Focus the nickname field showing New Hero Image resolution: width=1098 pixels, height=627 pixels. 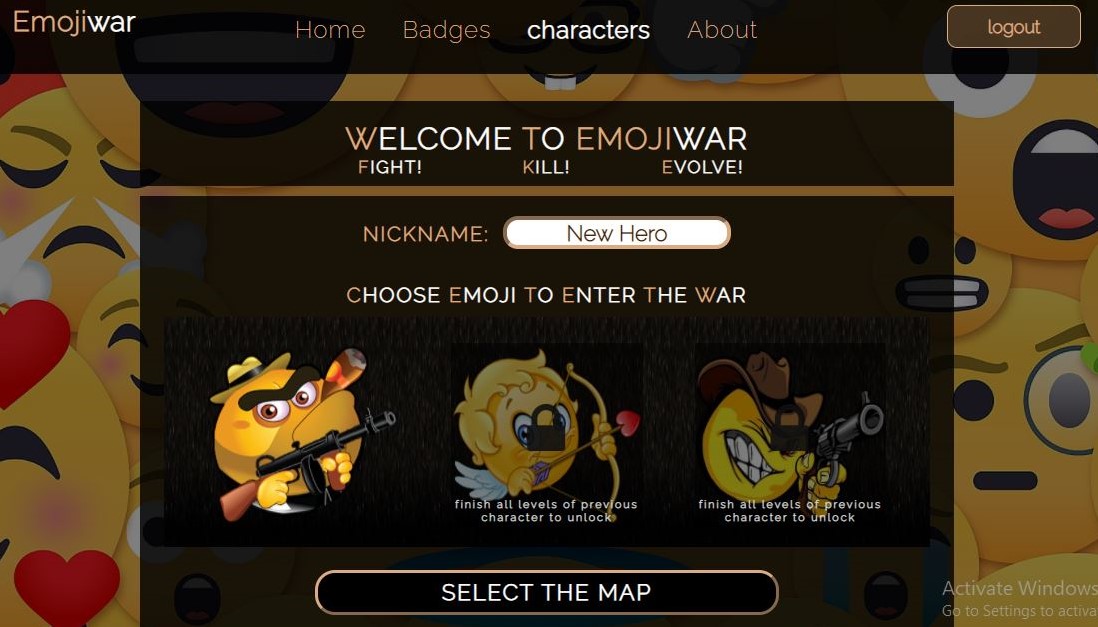point(617,233)
